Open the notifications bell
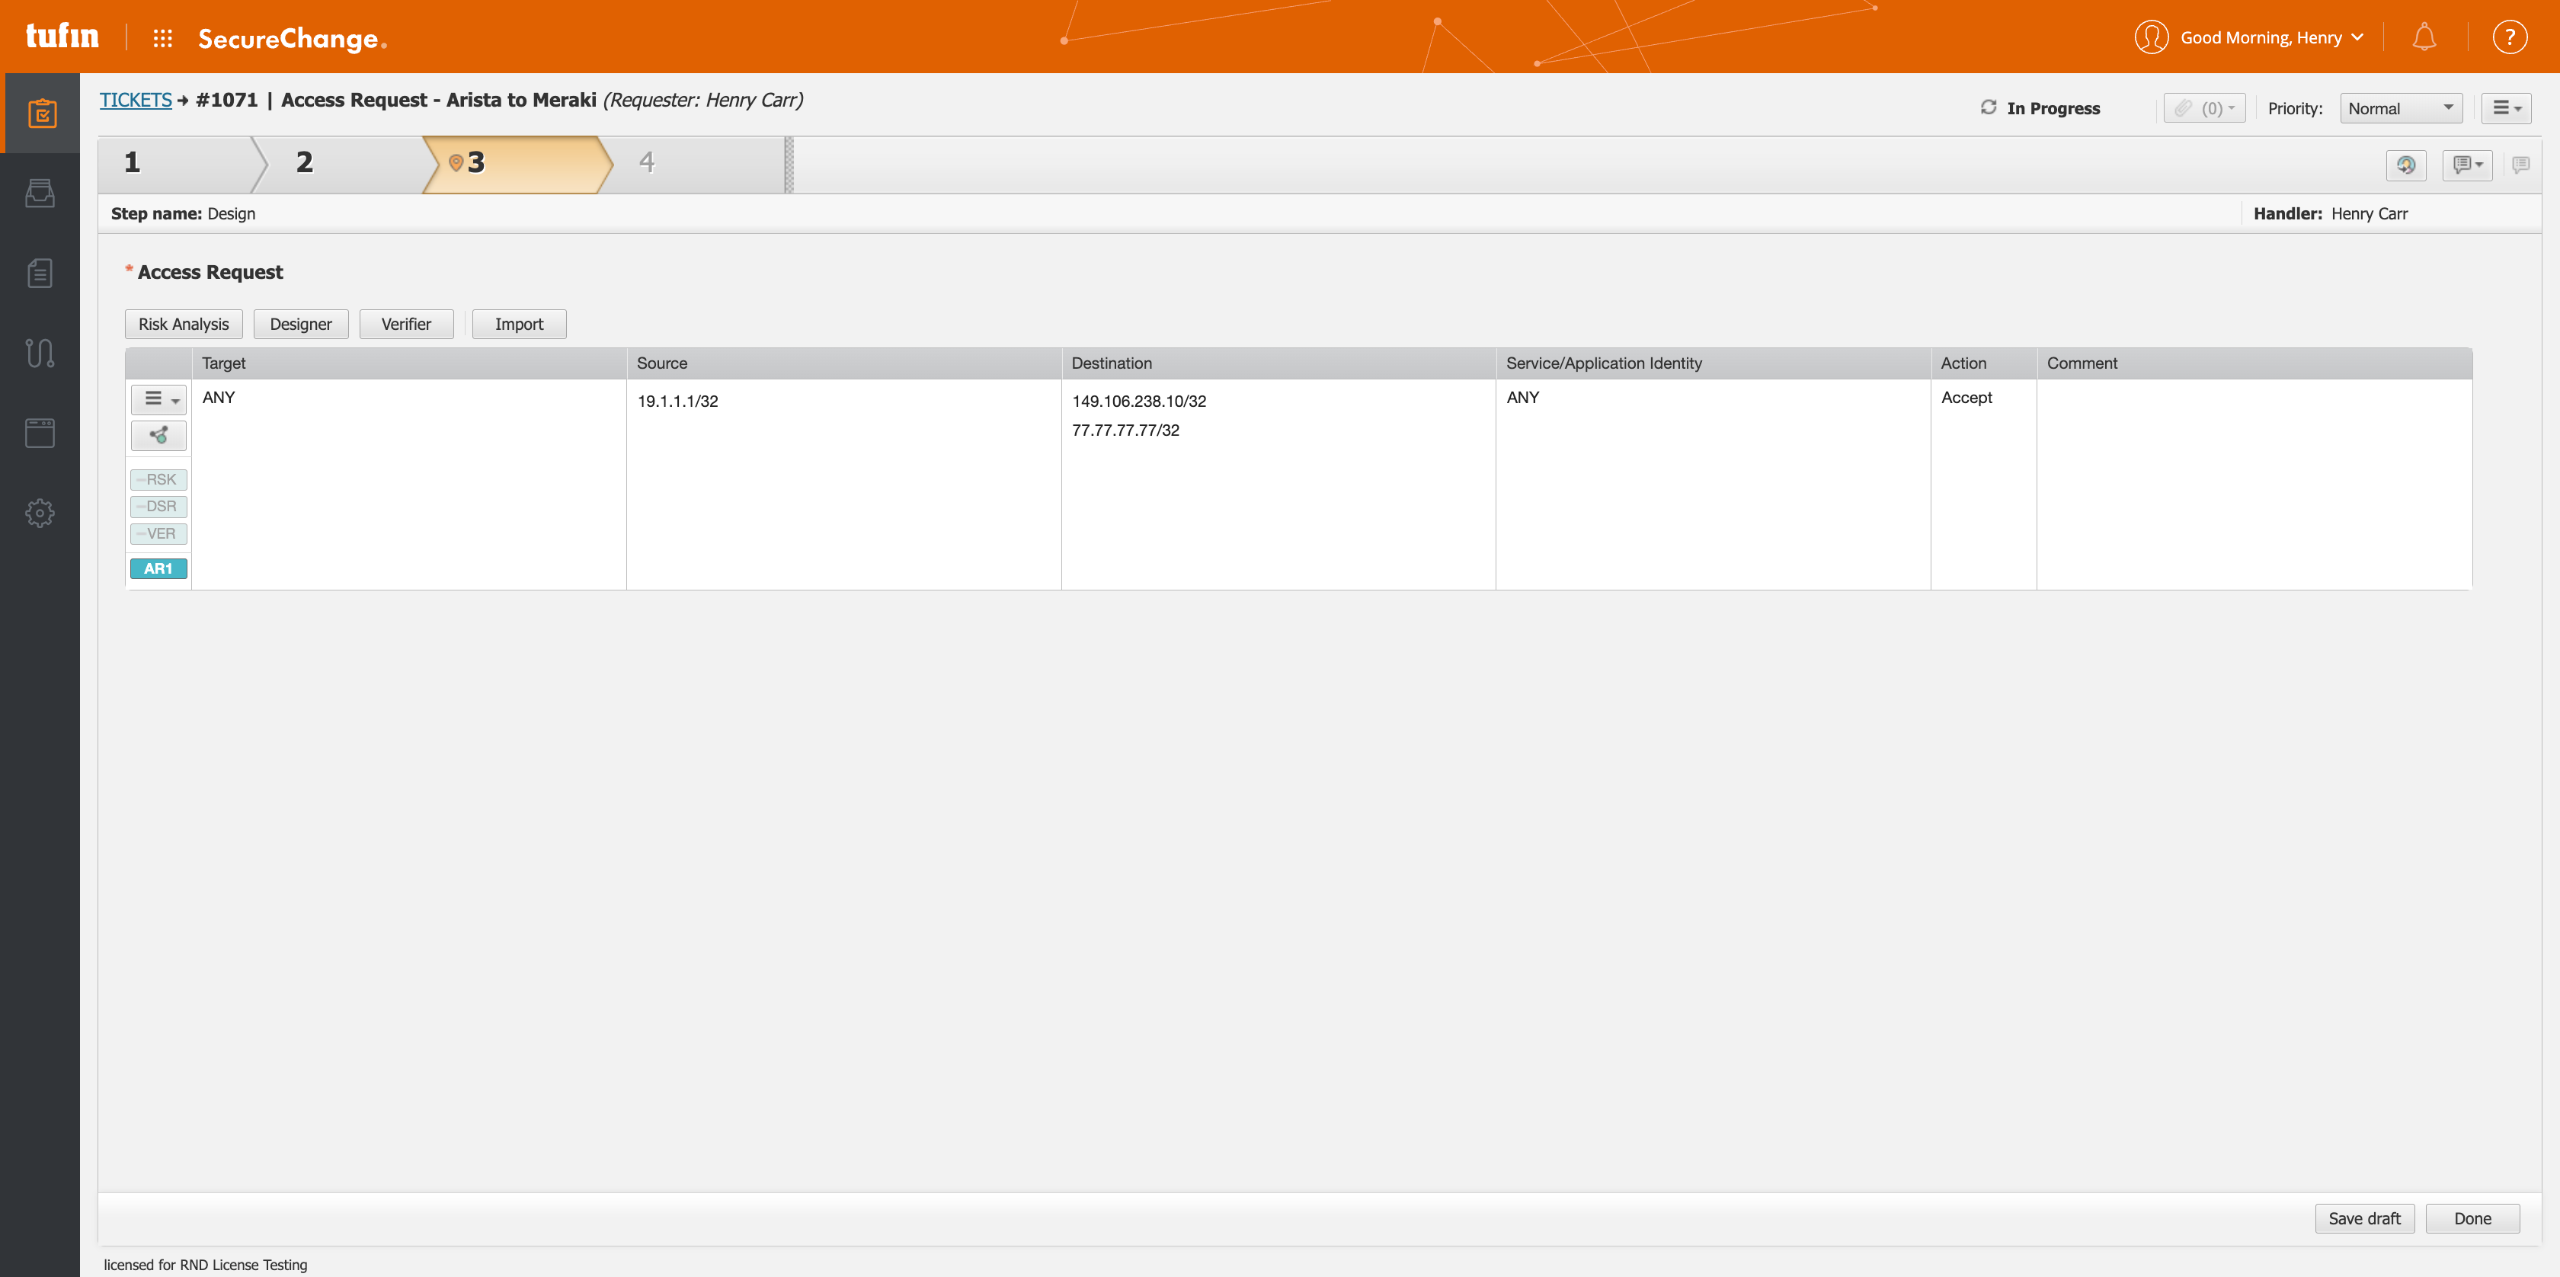The image size is (2560, 1277). pyautogui.click(x=2423, y=38)
